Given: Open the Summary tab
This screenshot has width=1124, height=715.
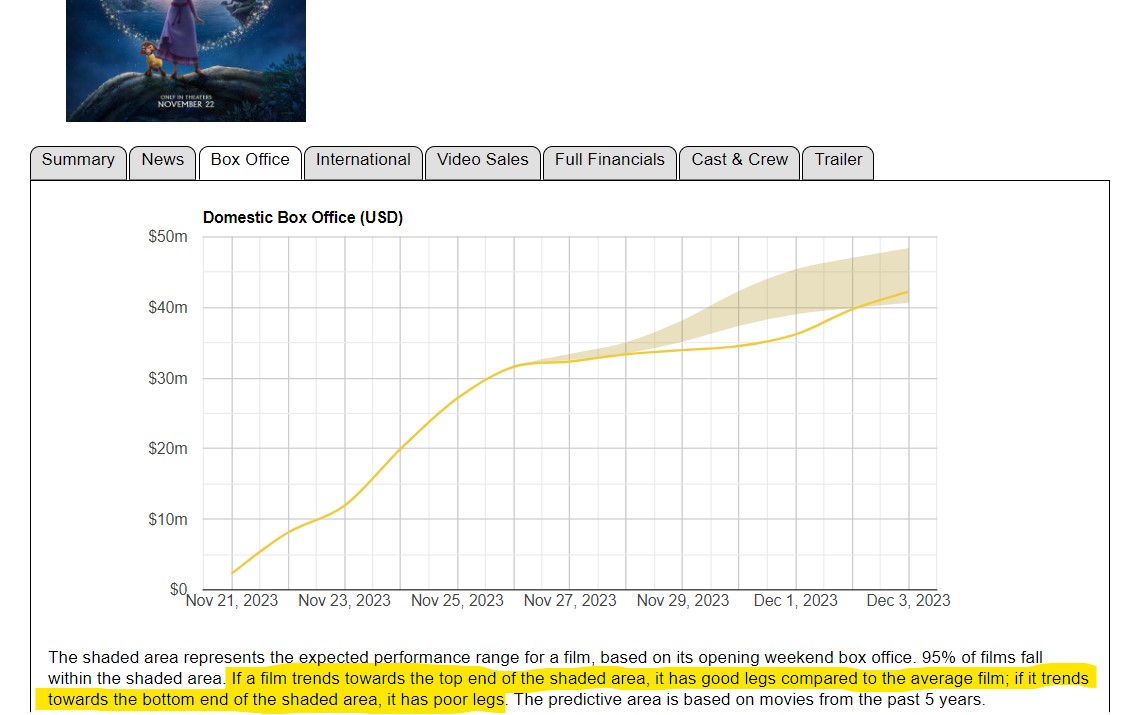Looking at the screenshot, I should pos(78,160).
